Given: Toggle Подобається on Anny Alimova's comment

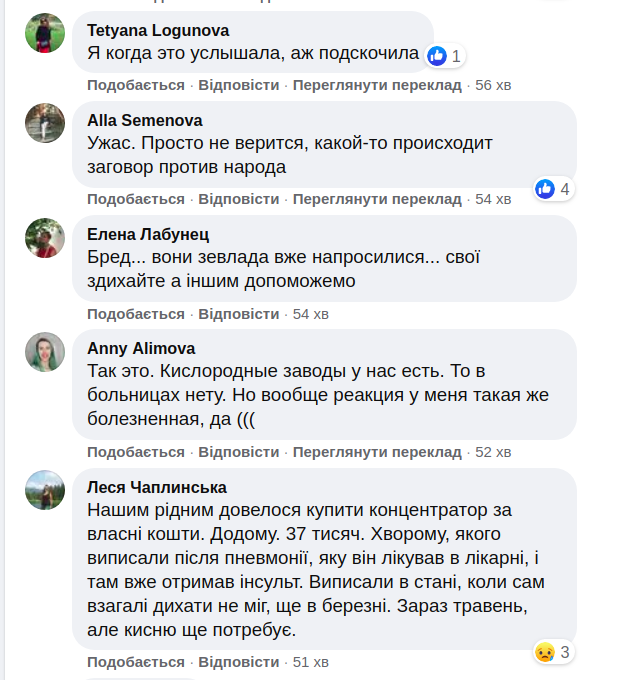Looking at the screenshot, I should [136, 452].
